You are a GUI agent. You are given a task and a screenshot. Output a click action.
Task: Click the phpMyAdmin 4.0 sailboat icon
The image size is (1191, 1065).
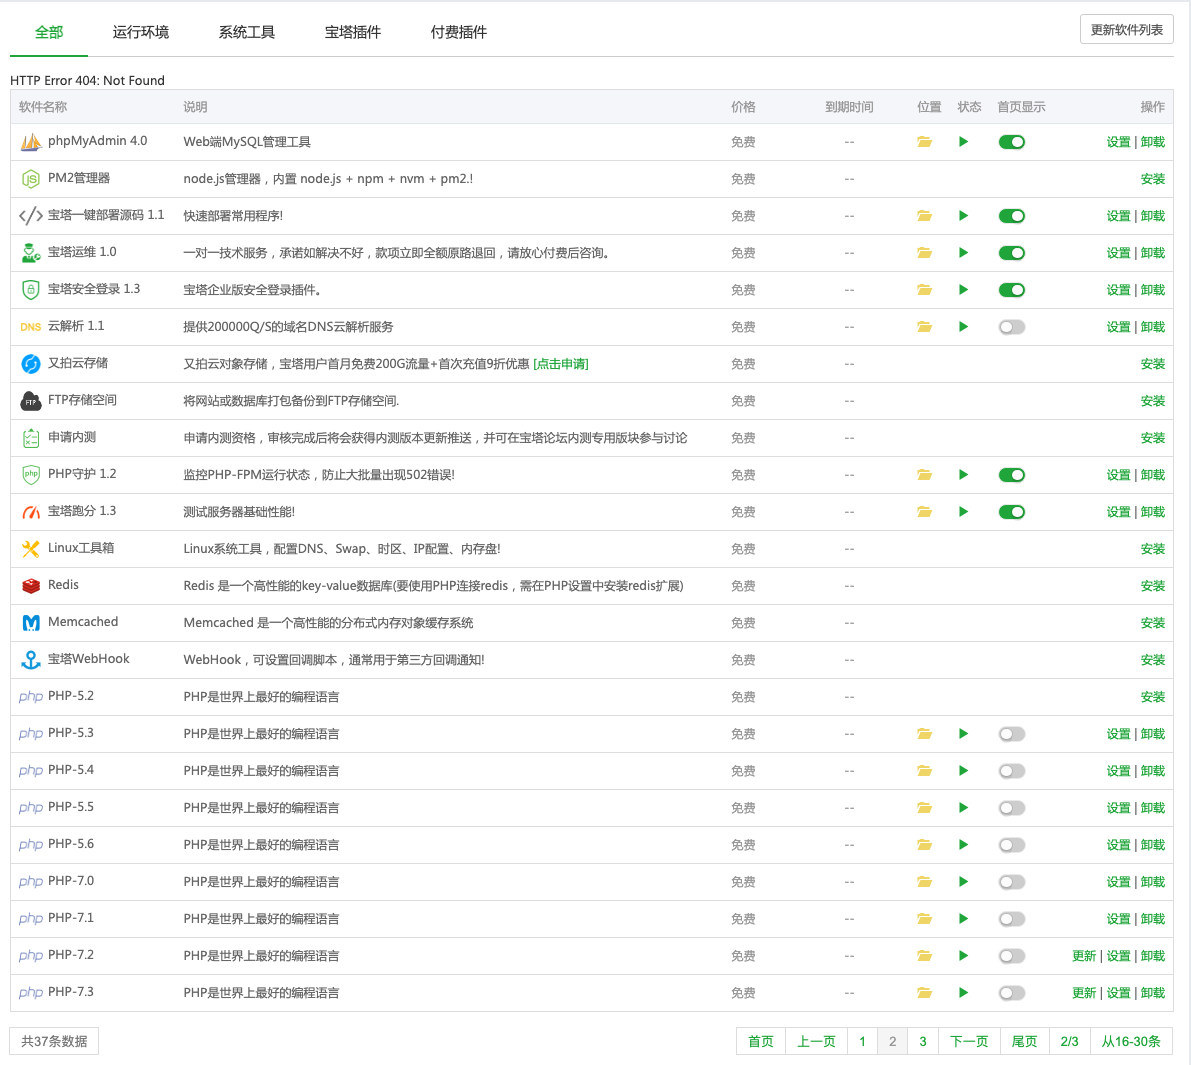point(30,142)
